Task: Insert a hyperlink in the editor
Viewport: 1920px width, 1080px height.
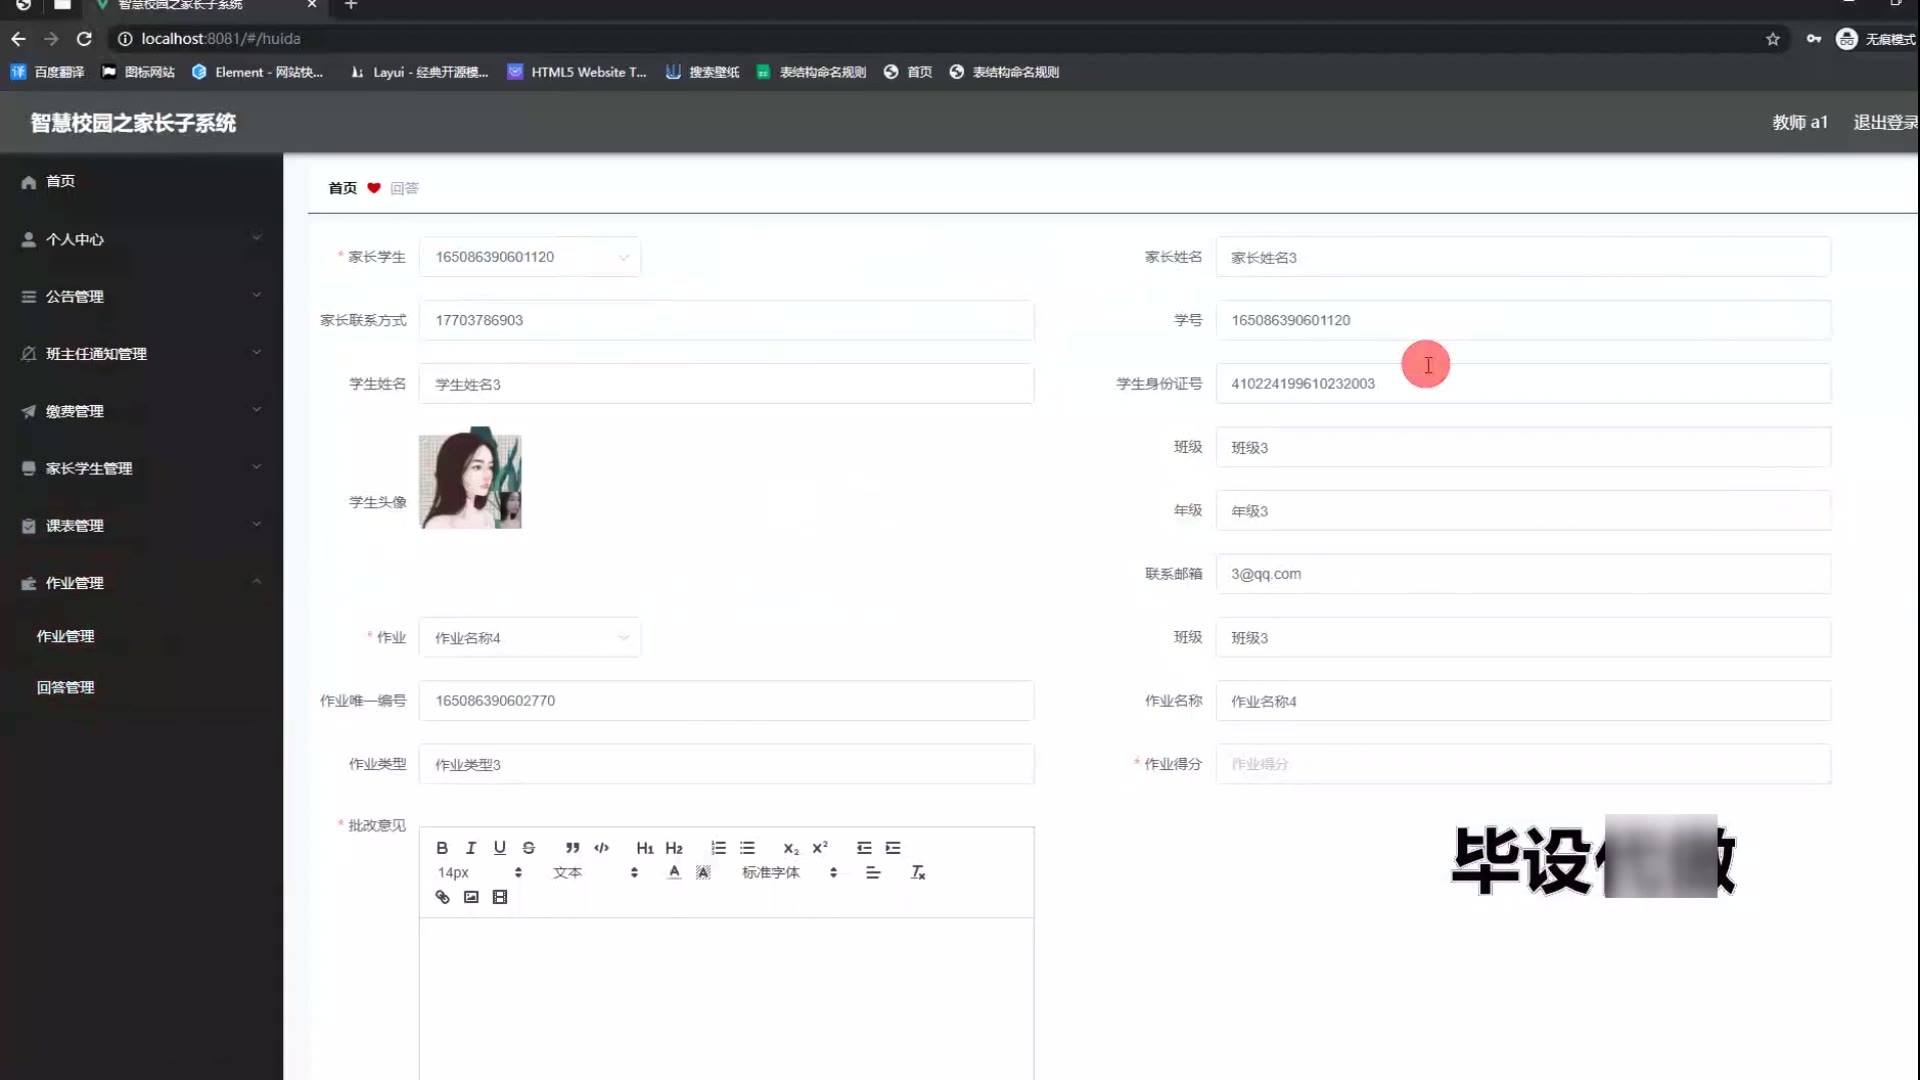Action: click(x=442, y=897)
